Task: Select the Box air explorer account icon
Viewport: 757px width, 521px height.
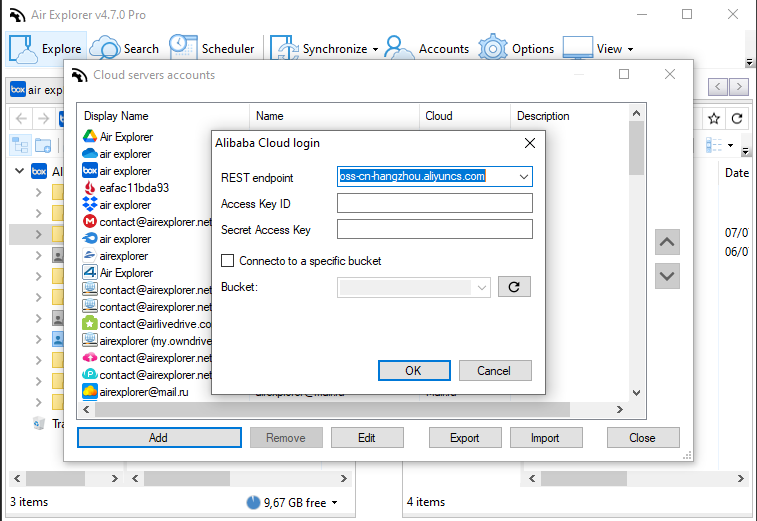Action: (90, 170)
